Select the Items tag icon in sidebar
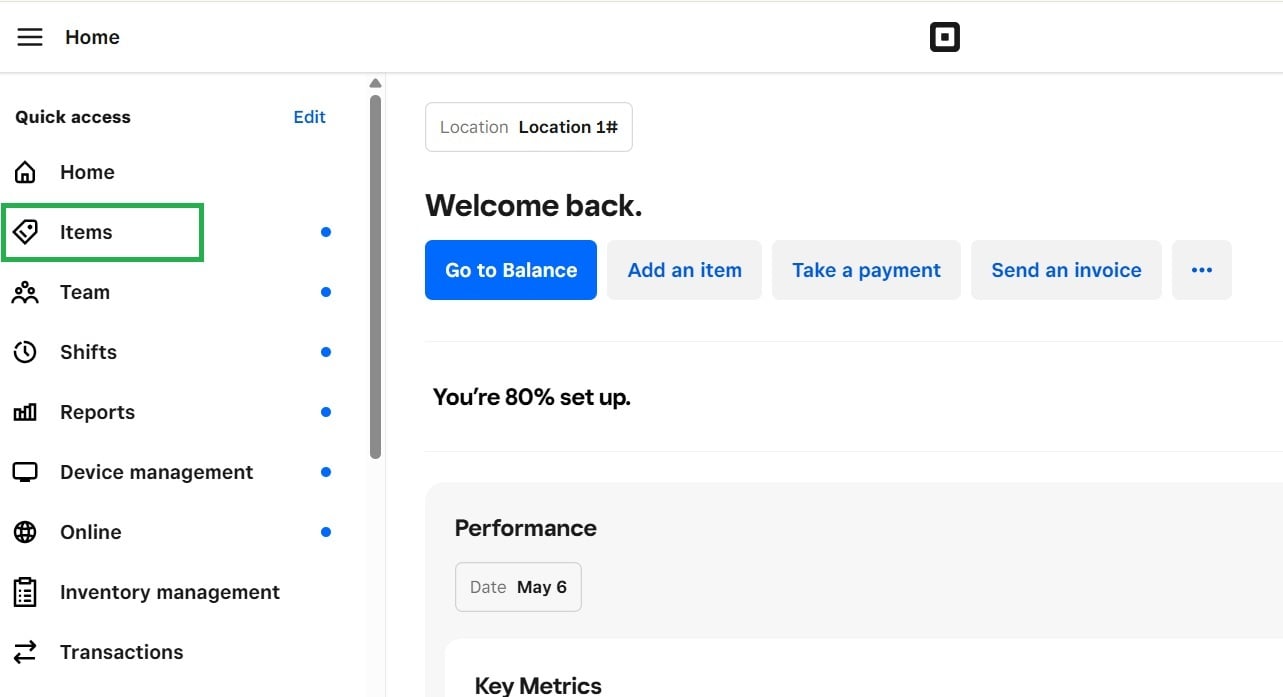1283x697 pixels. coord(25,231)
